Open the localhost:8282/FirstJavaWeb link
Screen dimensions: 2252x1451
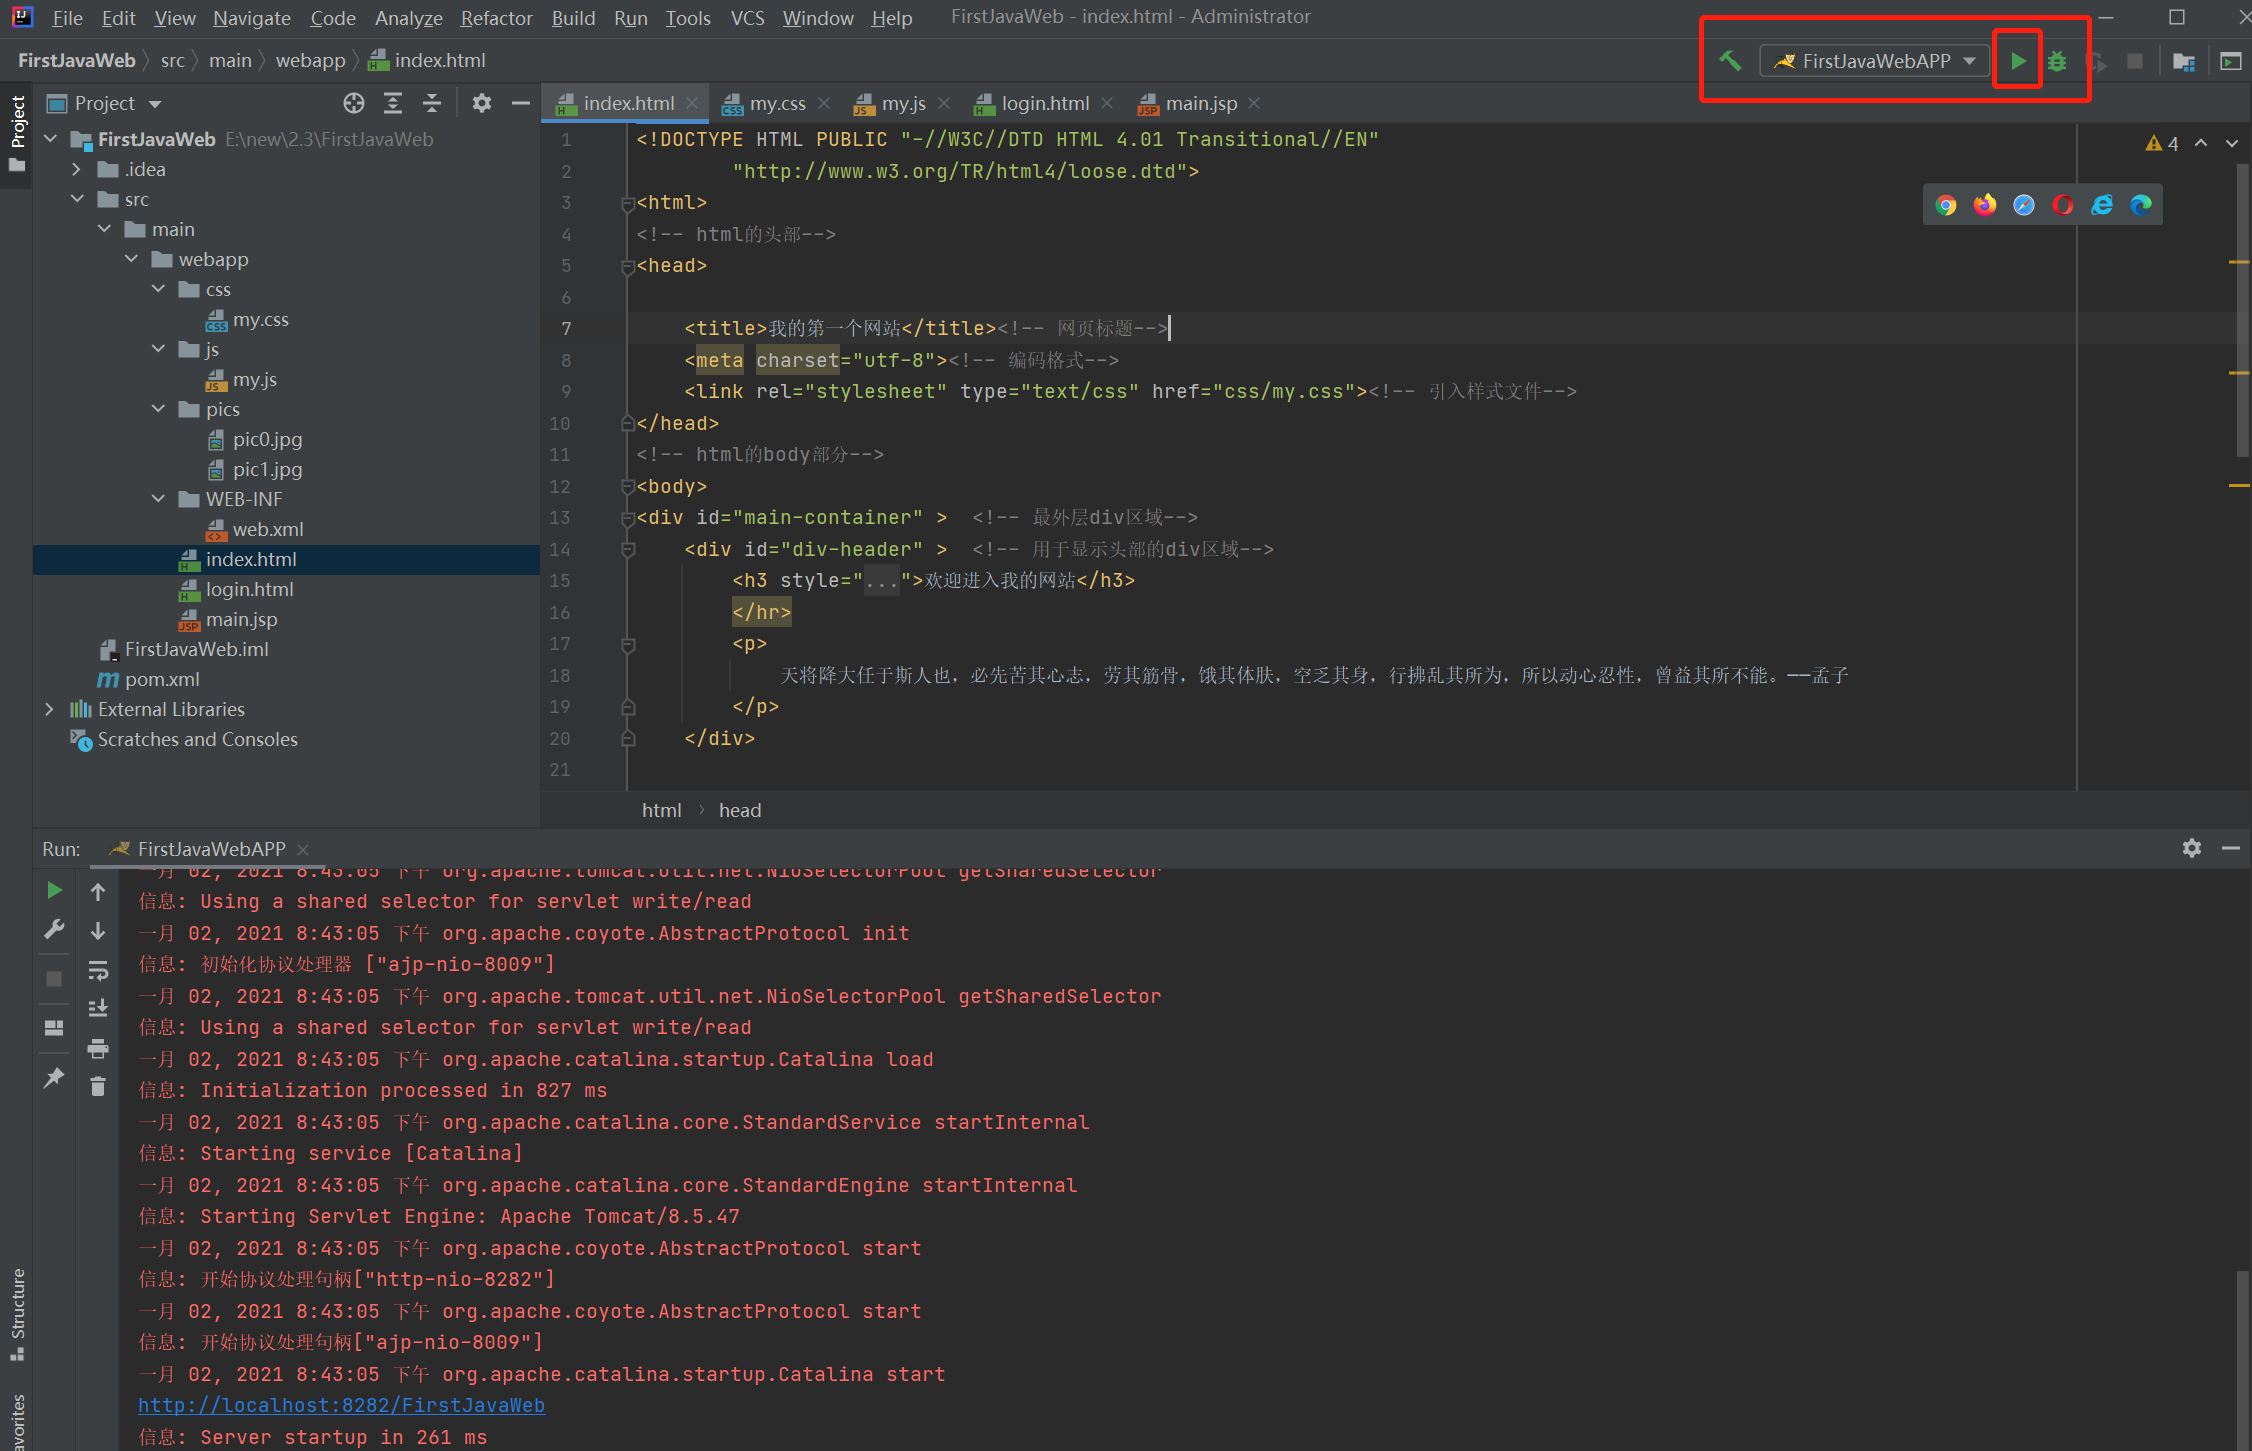(341, 1405)
